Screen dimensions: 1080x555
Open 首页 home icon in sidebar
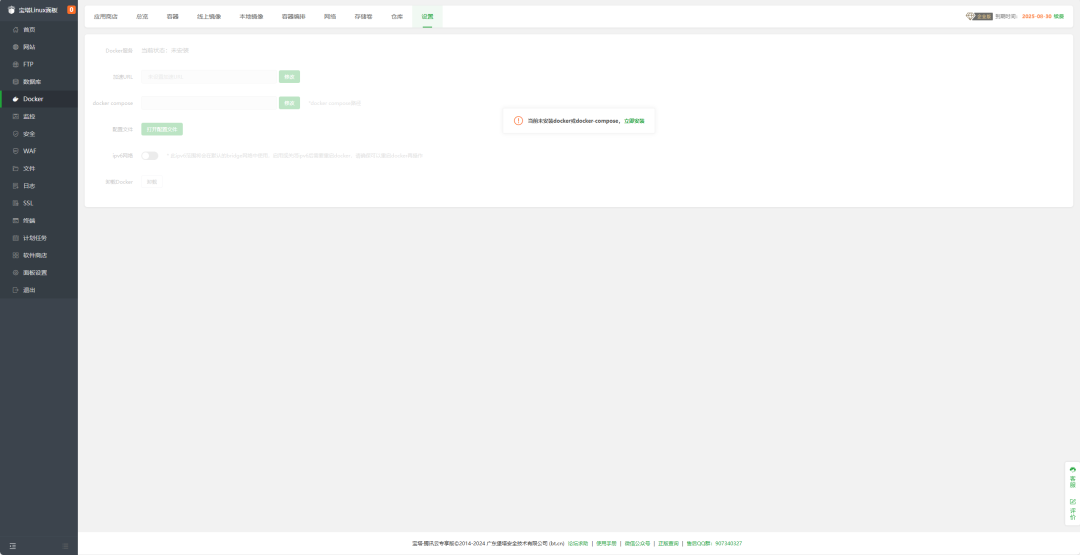[x=16, y=30]
